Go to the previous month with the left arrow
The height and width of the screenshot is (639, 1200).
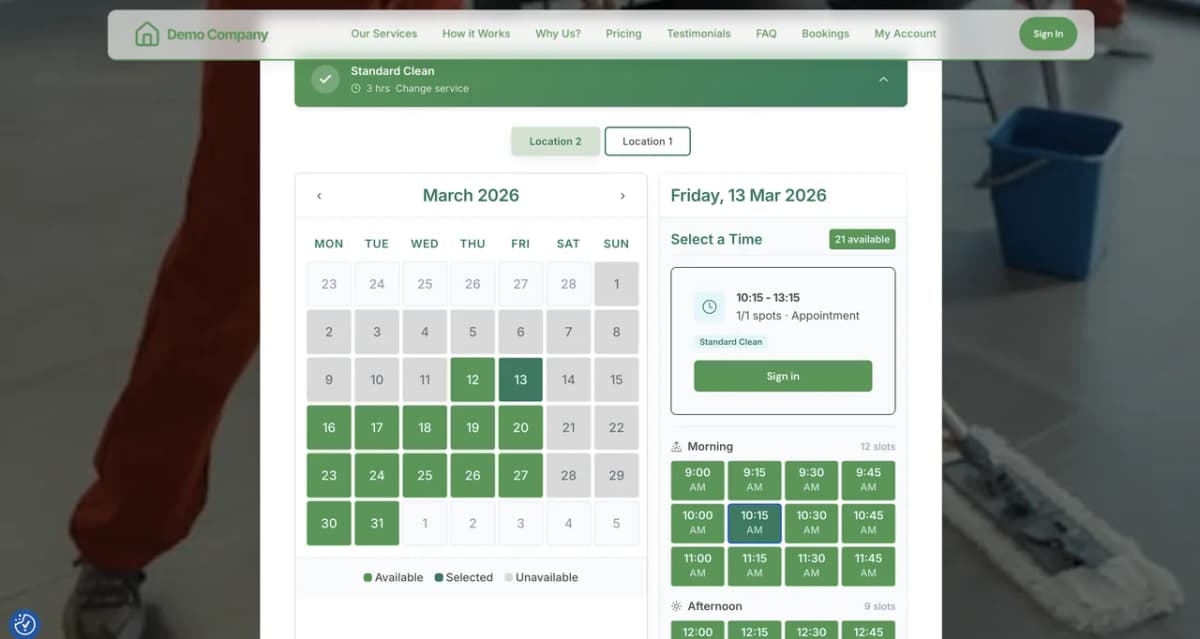coord(319,196)
